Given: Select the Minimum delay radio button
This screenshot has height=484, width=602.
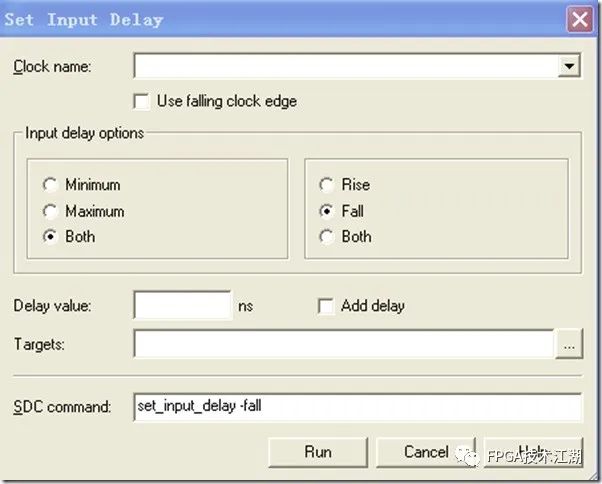Looking at the screenshot, I should pyautogui.click(x=50, y=185).
